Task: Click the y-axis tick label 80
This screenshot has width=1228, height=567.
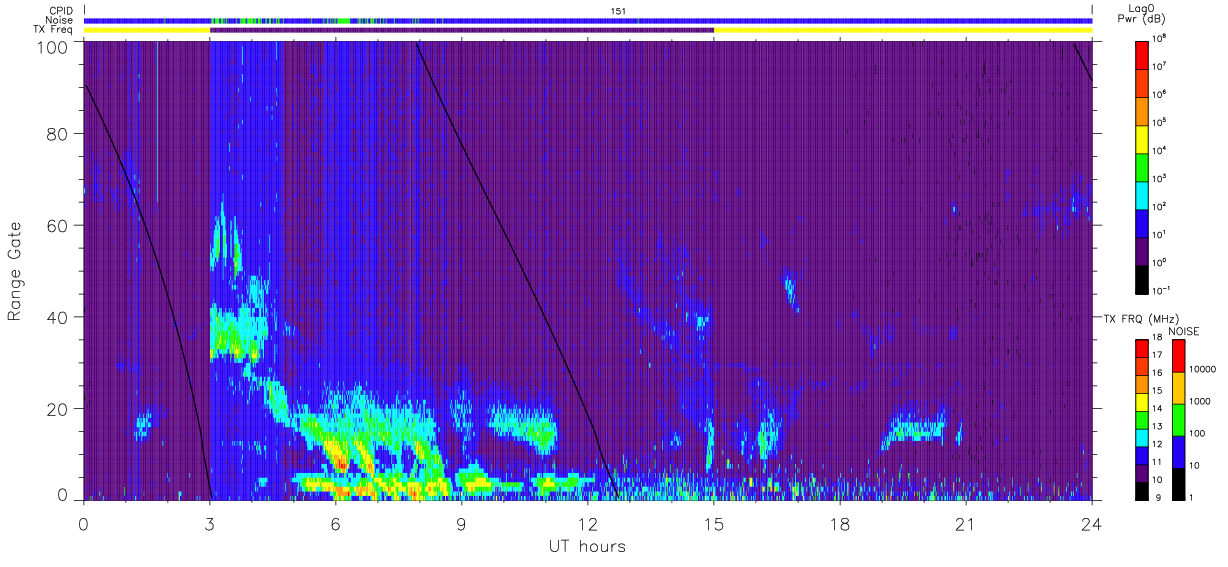Action: click(x=58, y=134)
